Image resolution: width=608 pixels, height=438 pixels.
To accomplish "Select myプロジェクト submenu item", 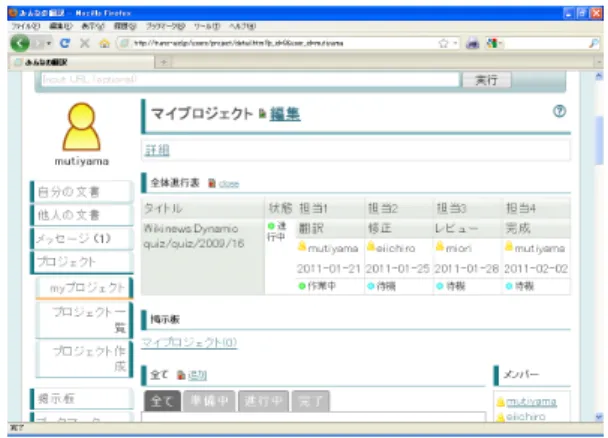I will [84, 288].
